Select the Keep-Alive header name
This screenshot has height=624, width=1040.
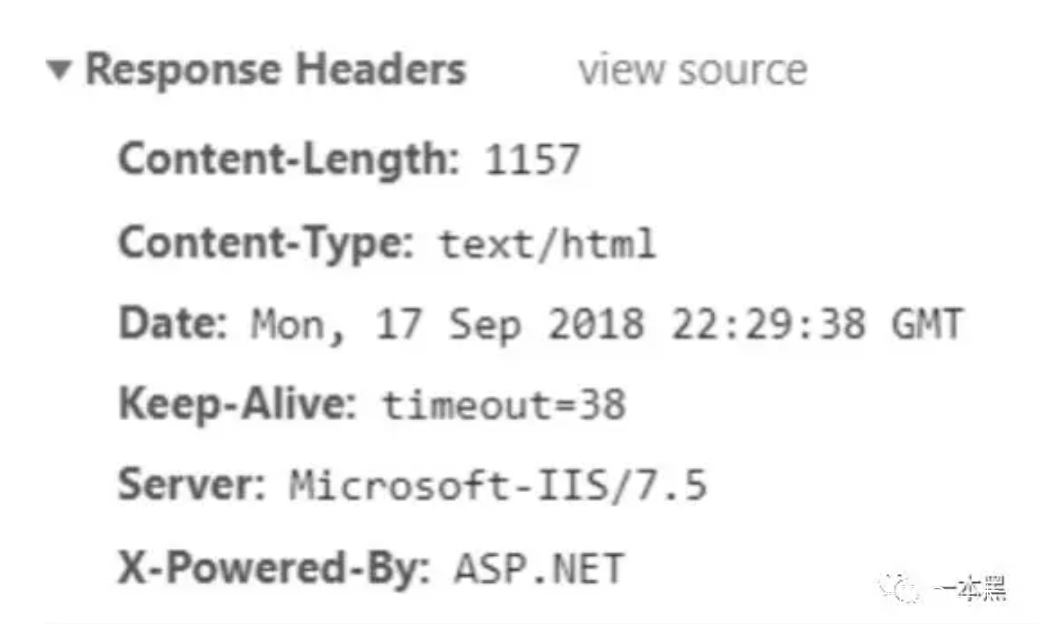click(237, 405)
